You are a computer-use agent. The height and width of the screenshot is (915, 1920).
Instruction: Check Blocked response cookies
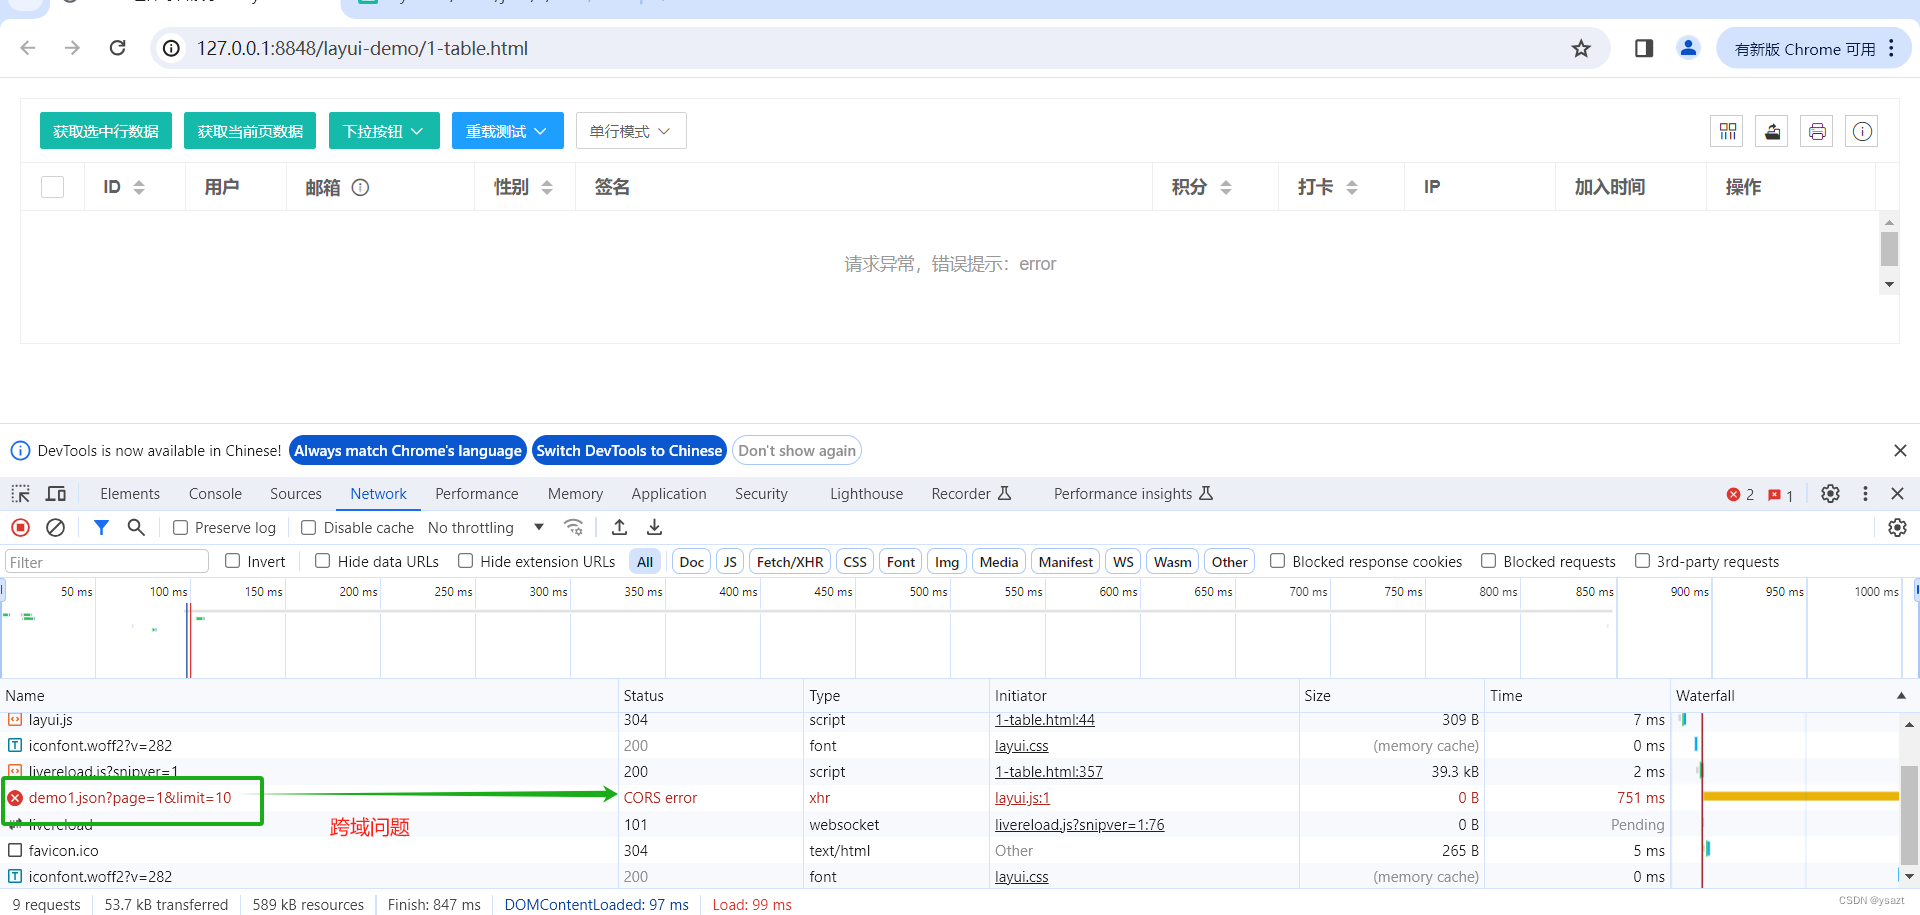[1277, 561]
